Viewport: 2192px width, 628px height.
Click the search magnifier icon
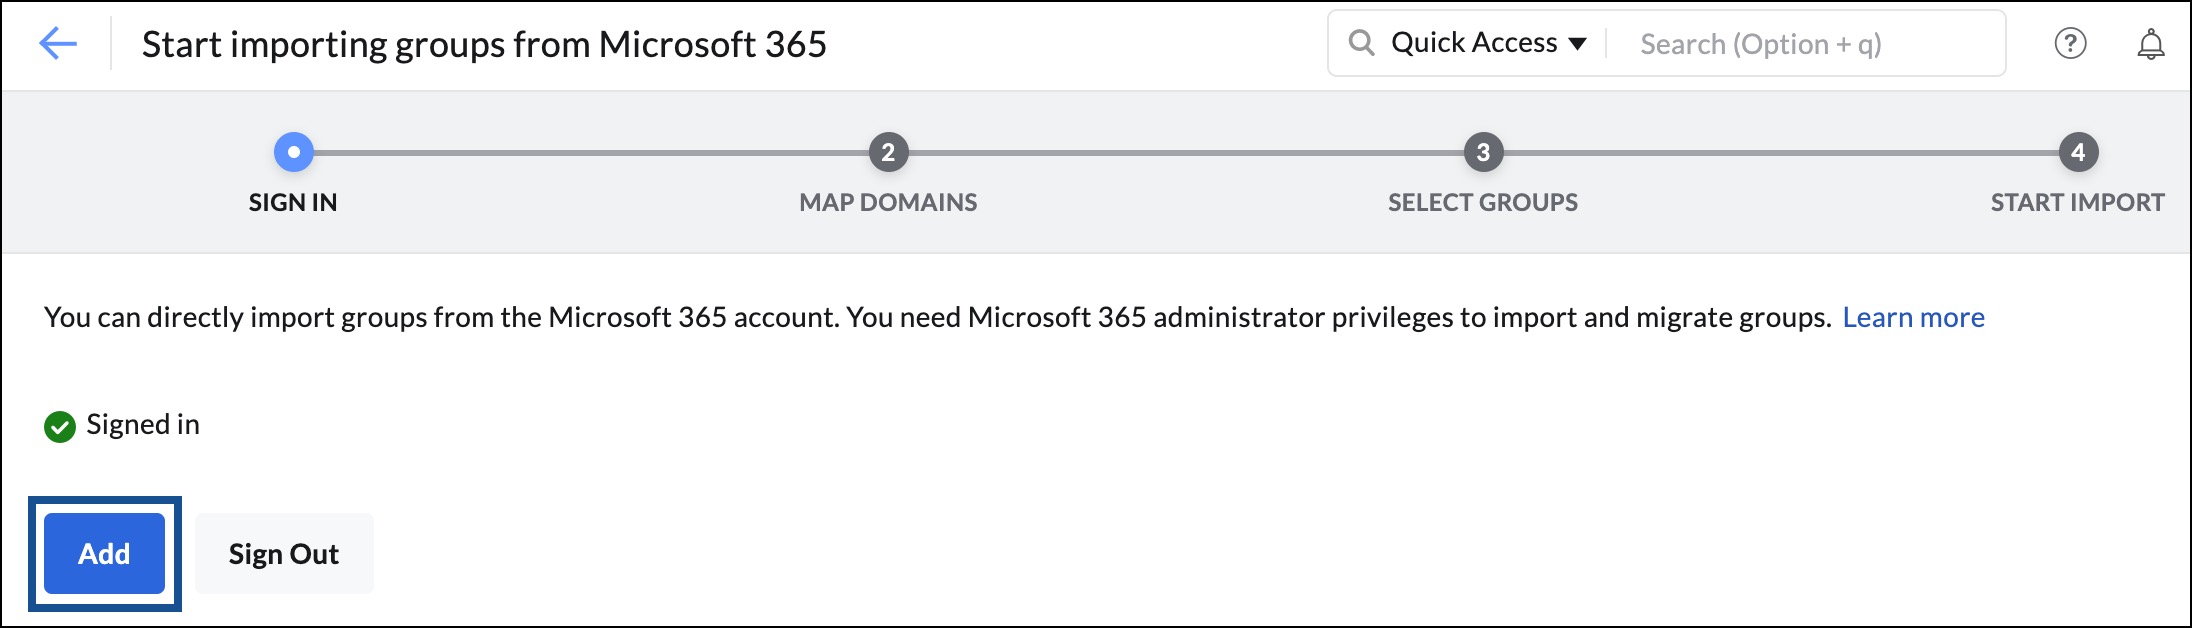coord(1361,43)
